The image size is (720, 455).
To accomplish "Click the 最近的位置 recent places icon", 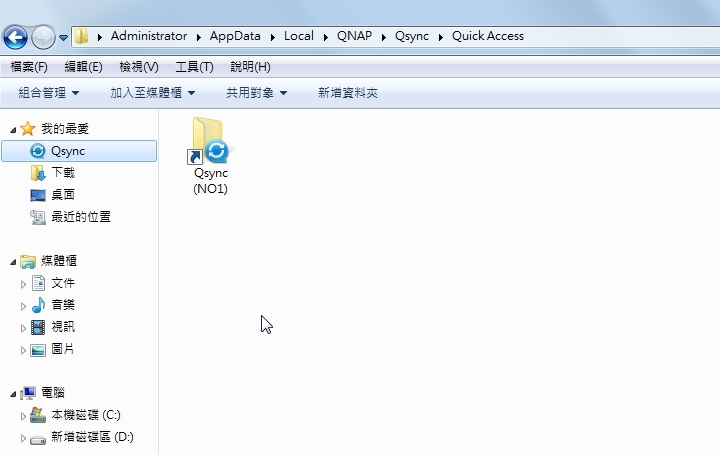I will pyautogui.click(x=38, y=217).
